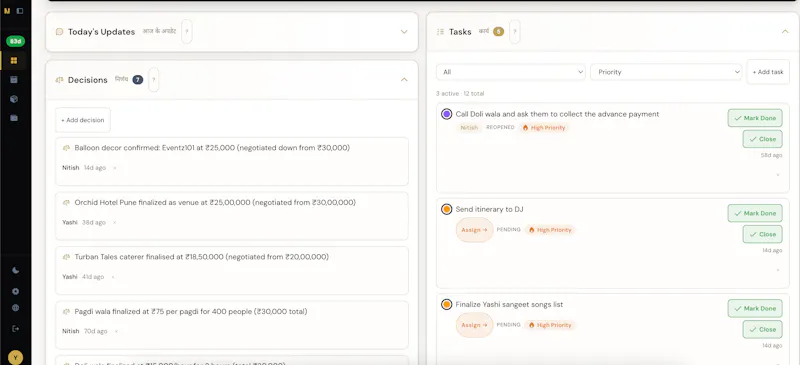The image size is (800, 365).
Task: Open the help ? button next to Today's Updates
Action: [187, 32]
